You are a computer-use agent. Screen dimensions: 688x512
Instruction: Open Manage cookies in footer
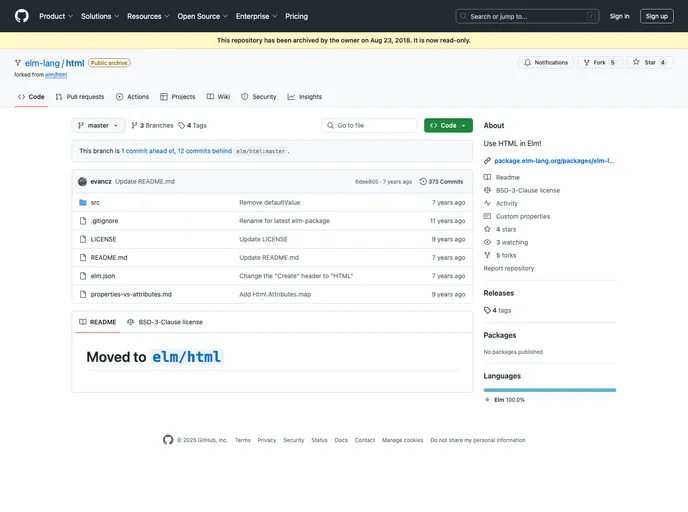point(402,440)
